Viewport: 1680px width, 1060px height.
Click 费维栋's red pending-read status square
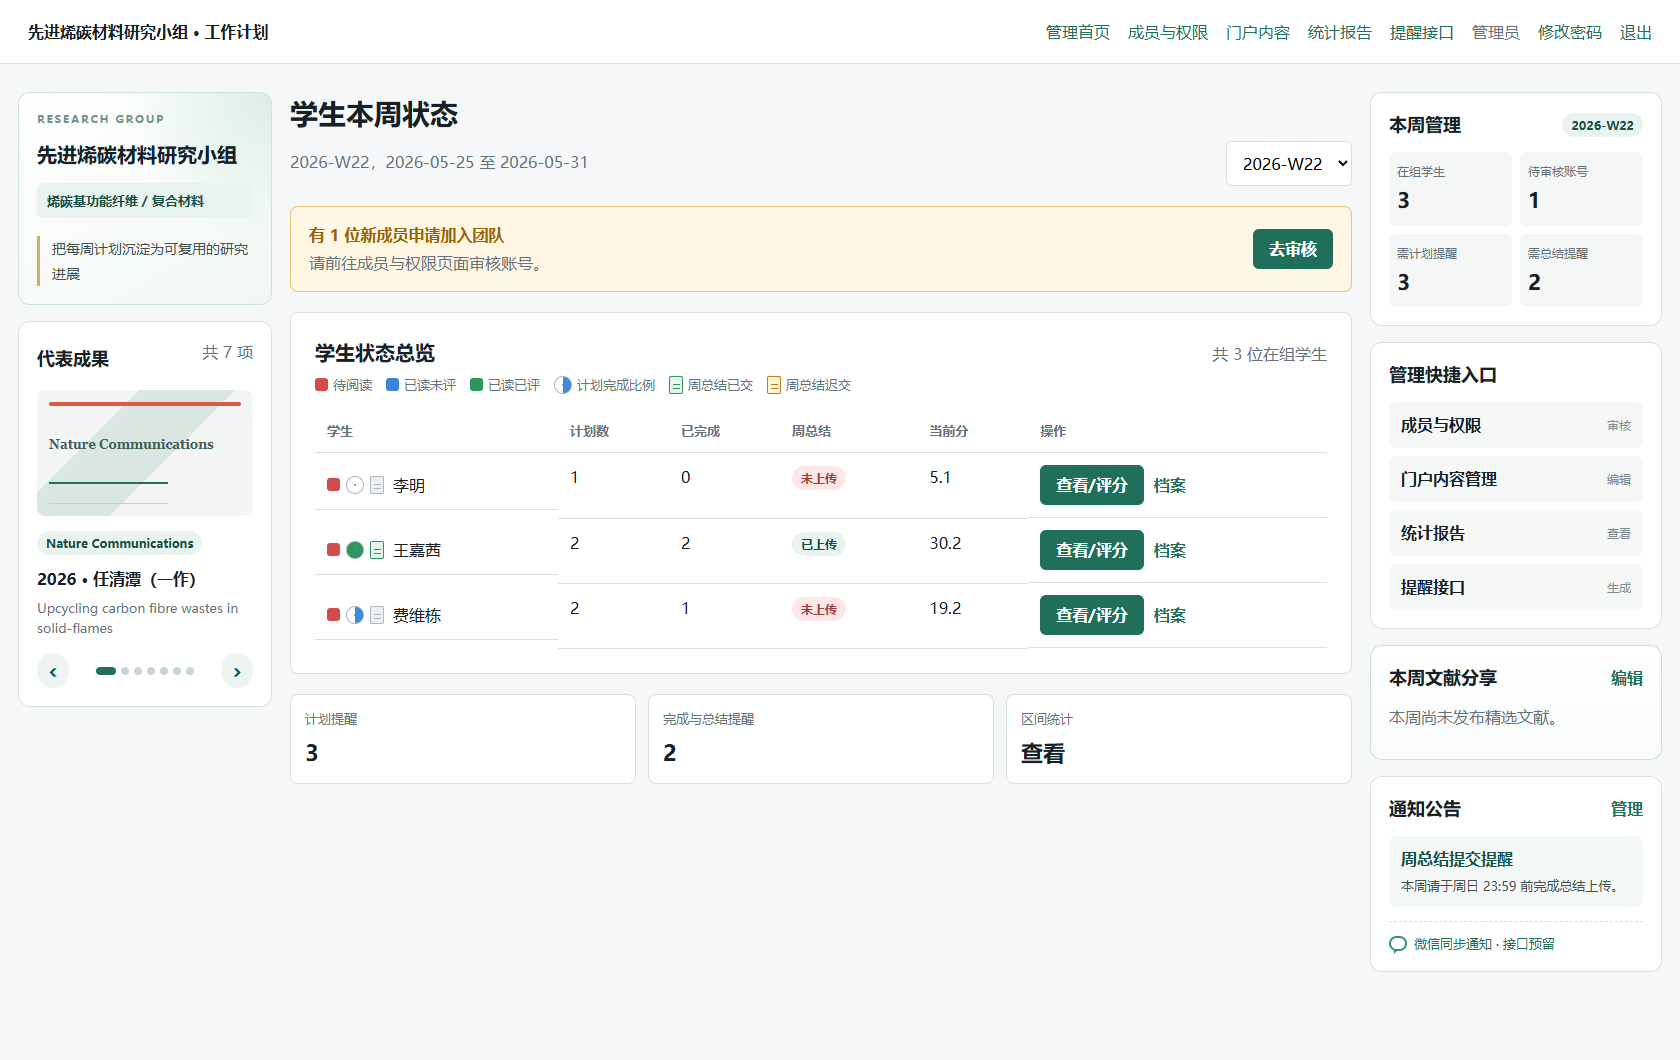(333, 615)
